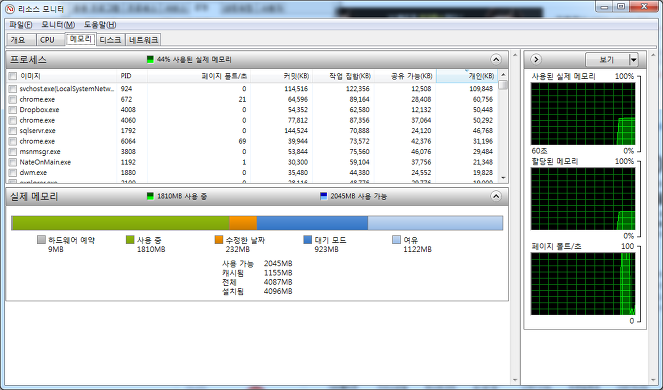
Task: Click the process list scrollbar thumb
Action: [x=503, y=85]
